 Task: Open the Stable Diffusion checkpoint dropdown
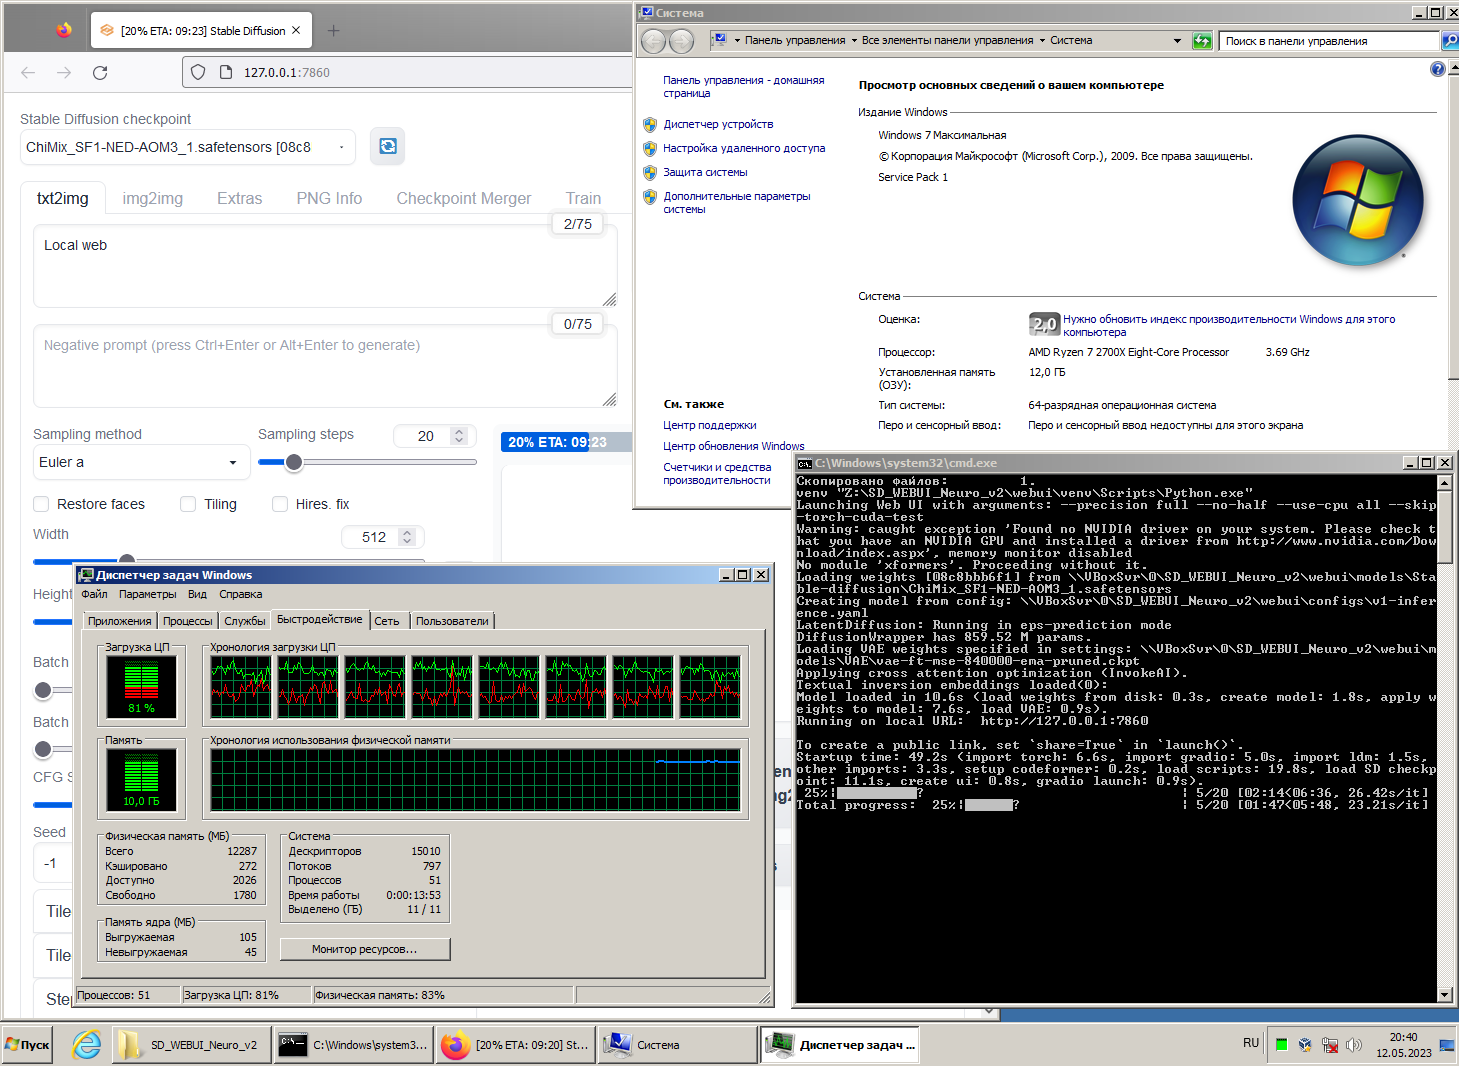[188, 147]
